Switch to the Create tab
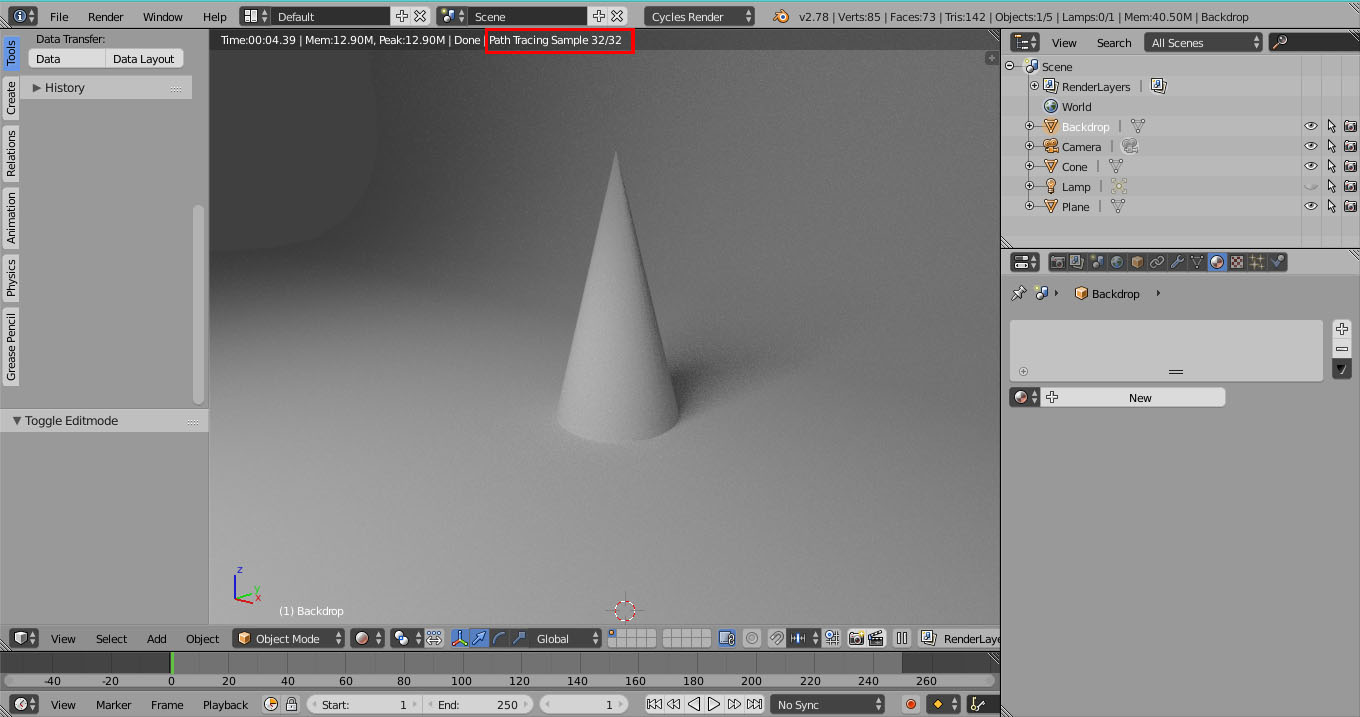Viewport: 1360px width, 717px height. tap(11, 97)
